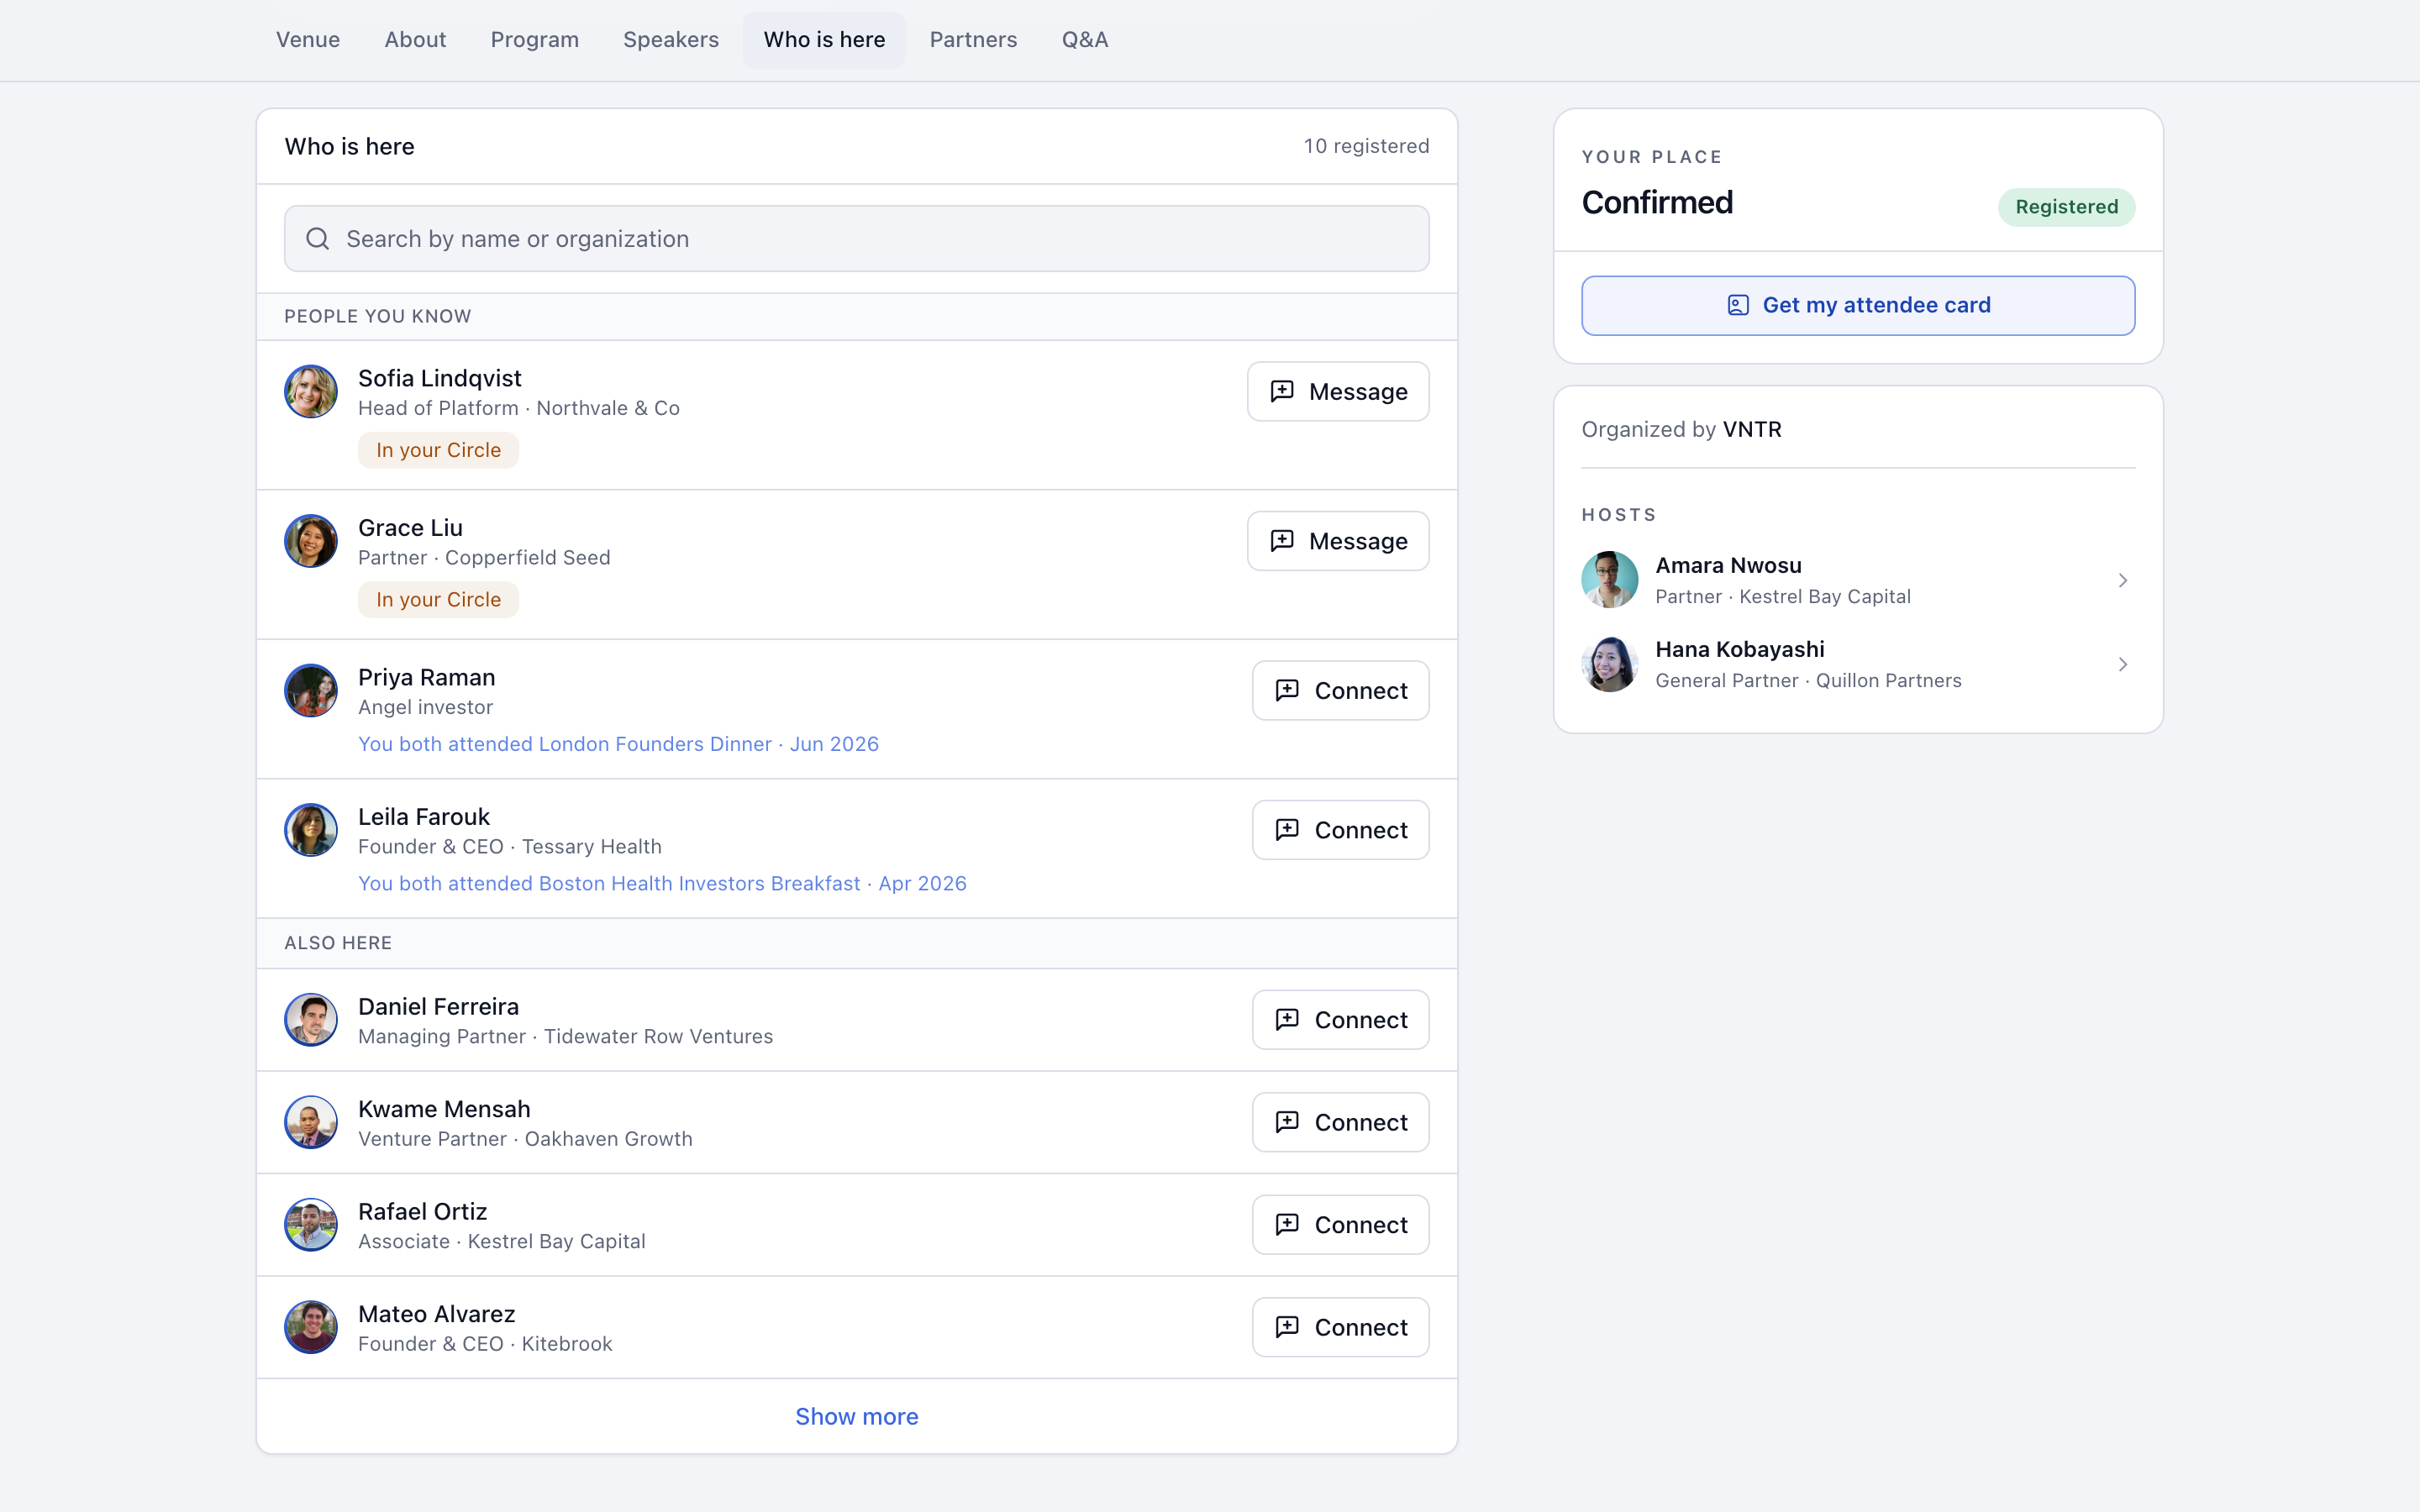Open Amara Nwosu's name
The width and height of the screenshot is (2420, 1512).
(x=1728, y=565)
